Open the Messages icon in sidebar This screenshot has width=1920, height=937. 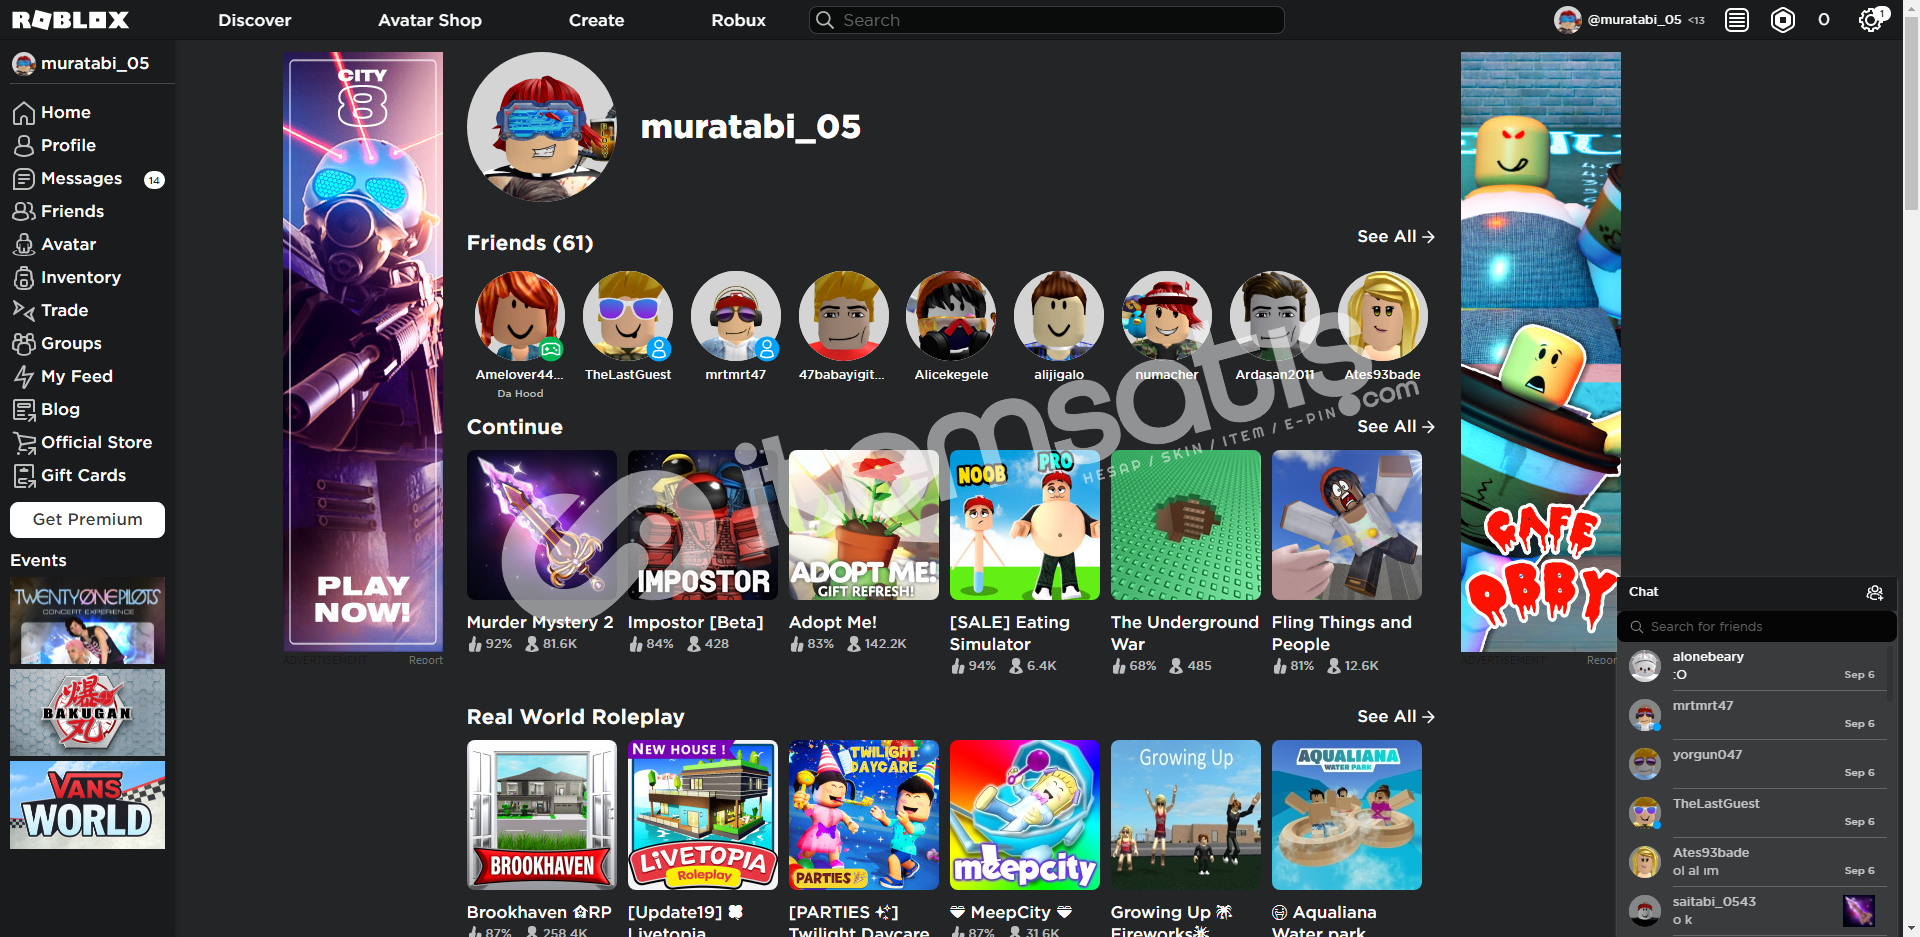point(24,179)
